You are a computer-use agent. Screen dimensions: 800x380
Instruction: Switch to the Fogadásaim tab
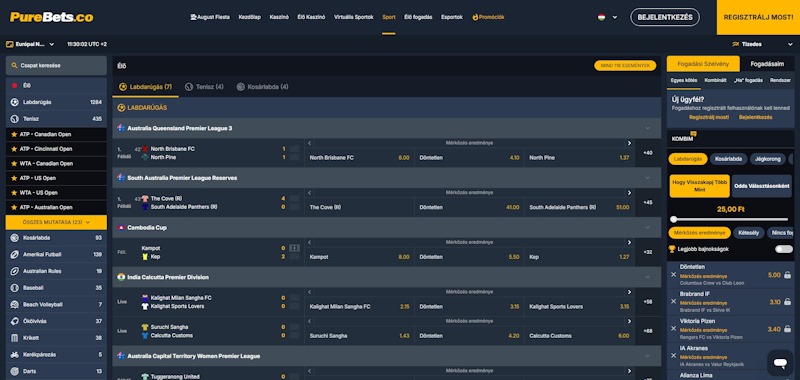pyautogui.click(x=767, y=64)
